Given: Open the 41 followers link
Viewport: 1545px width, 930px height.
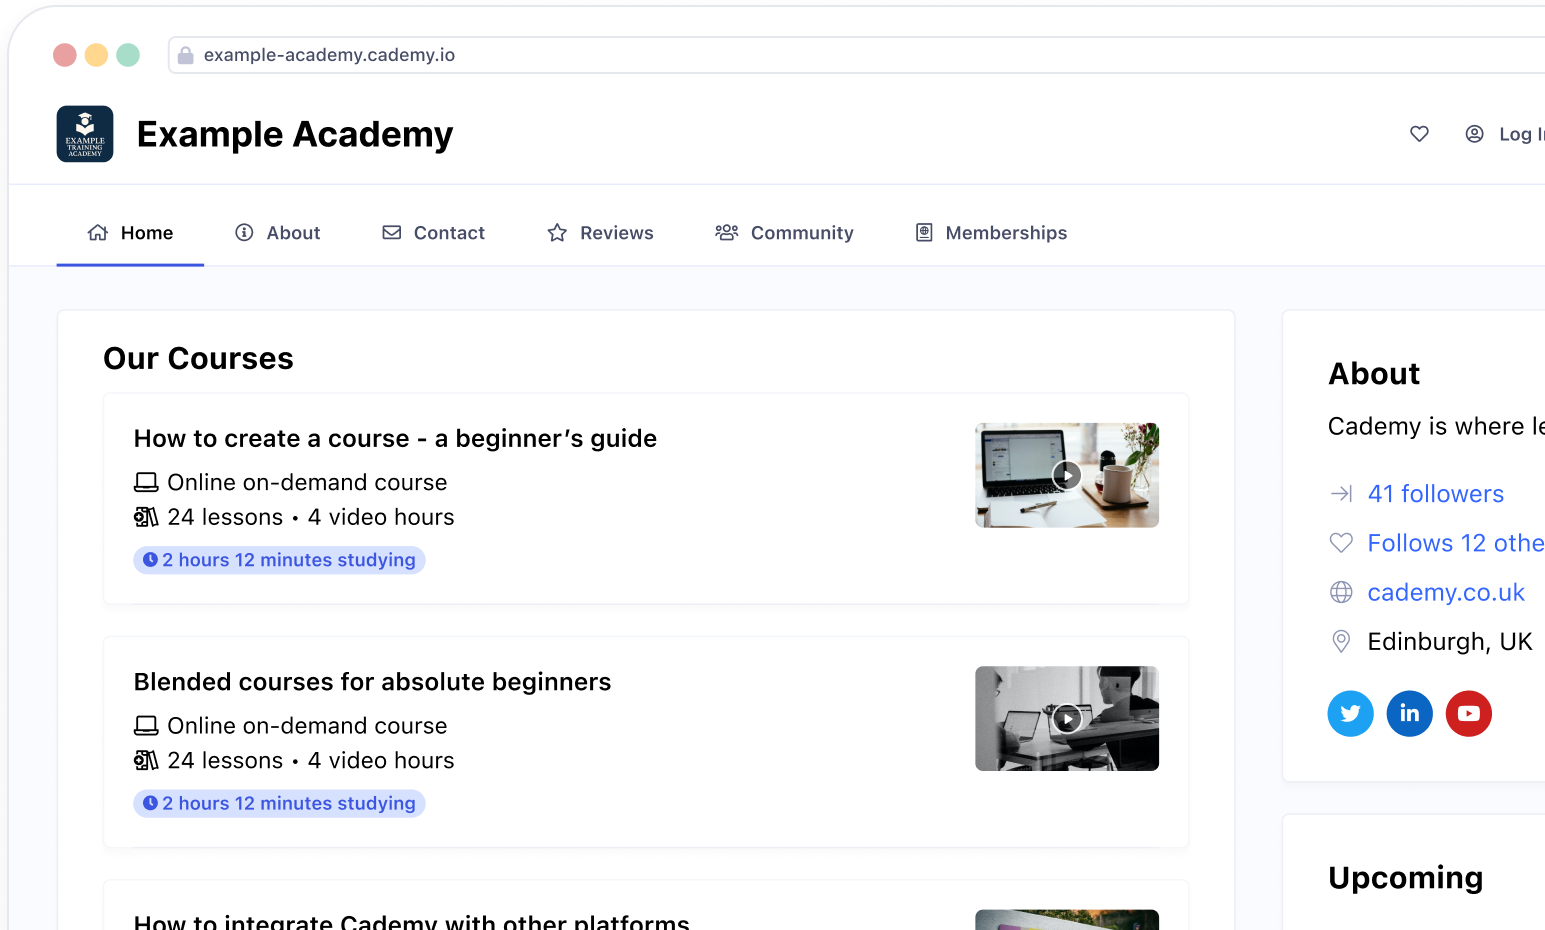Looking at the screenshot, I should pos(1436,494).
